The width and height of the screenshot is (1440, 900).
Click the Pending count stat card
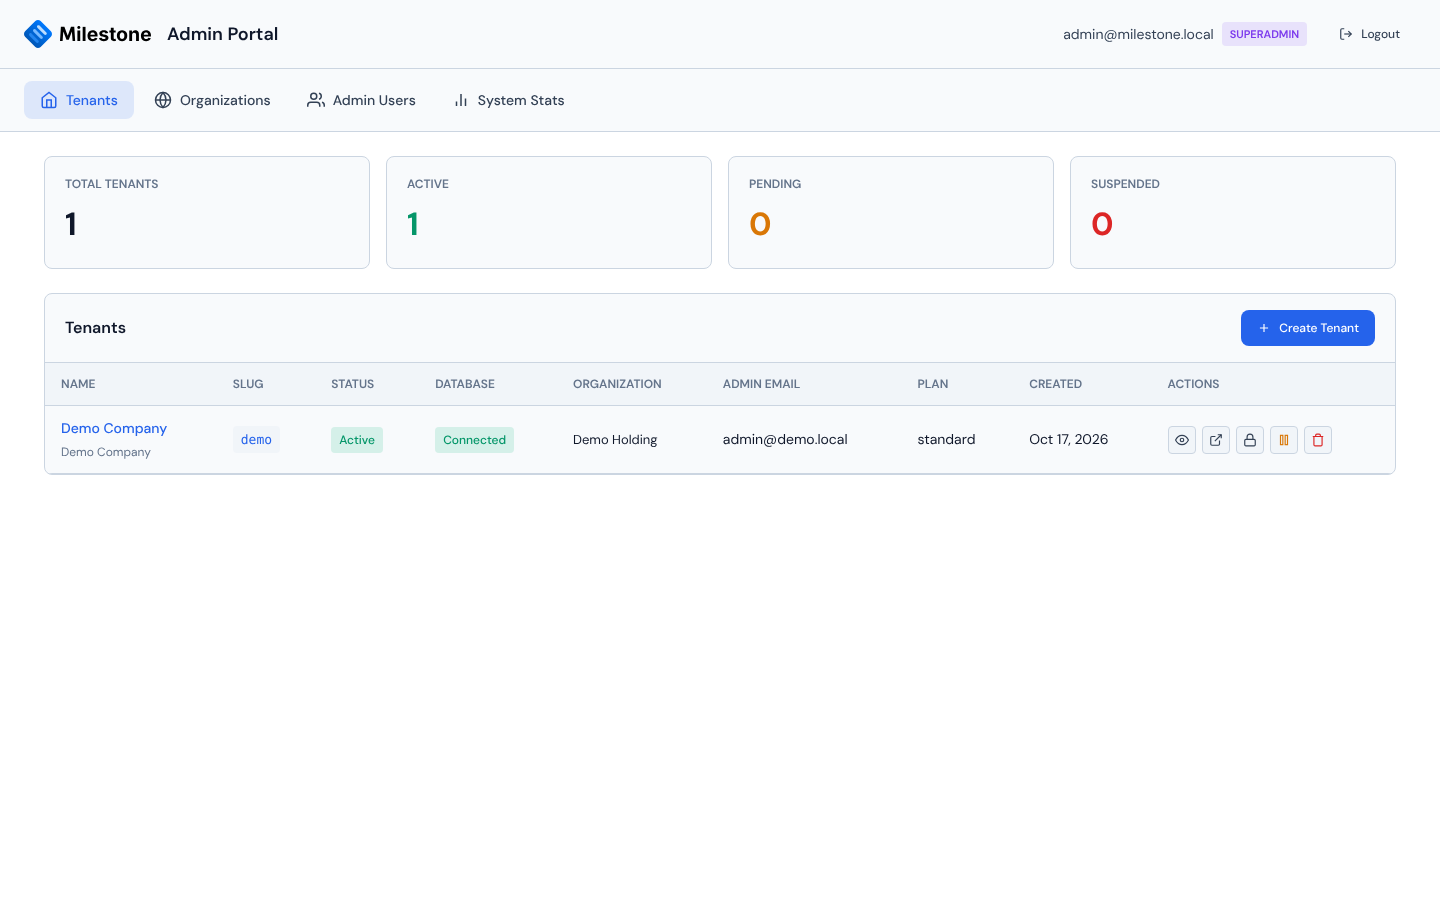(891, 212)
